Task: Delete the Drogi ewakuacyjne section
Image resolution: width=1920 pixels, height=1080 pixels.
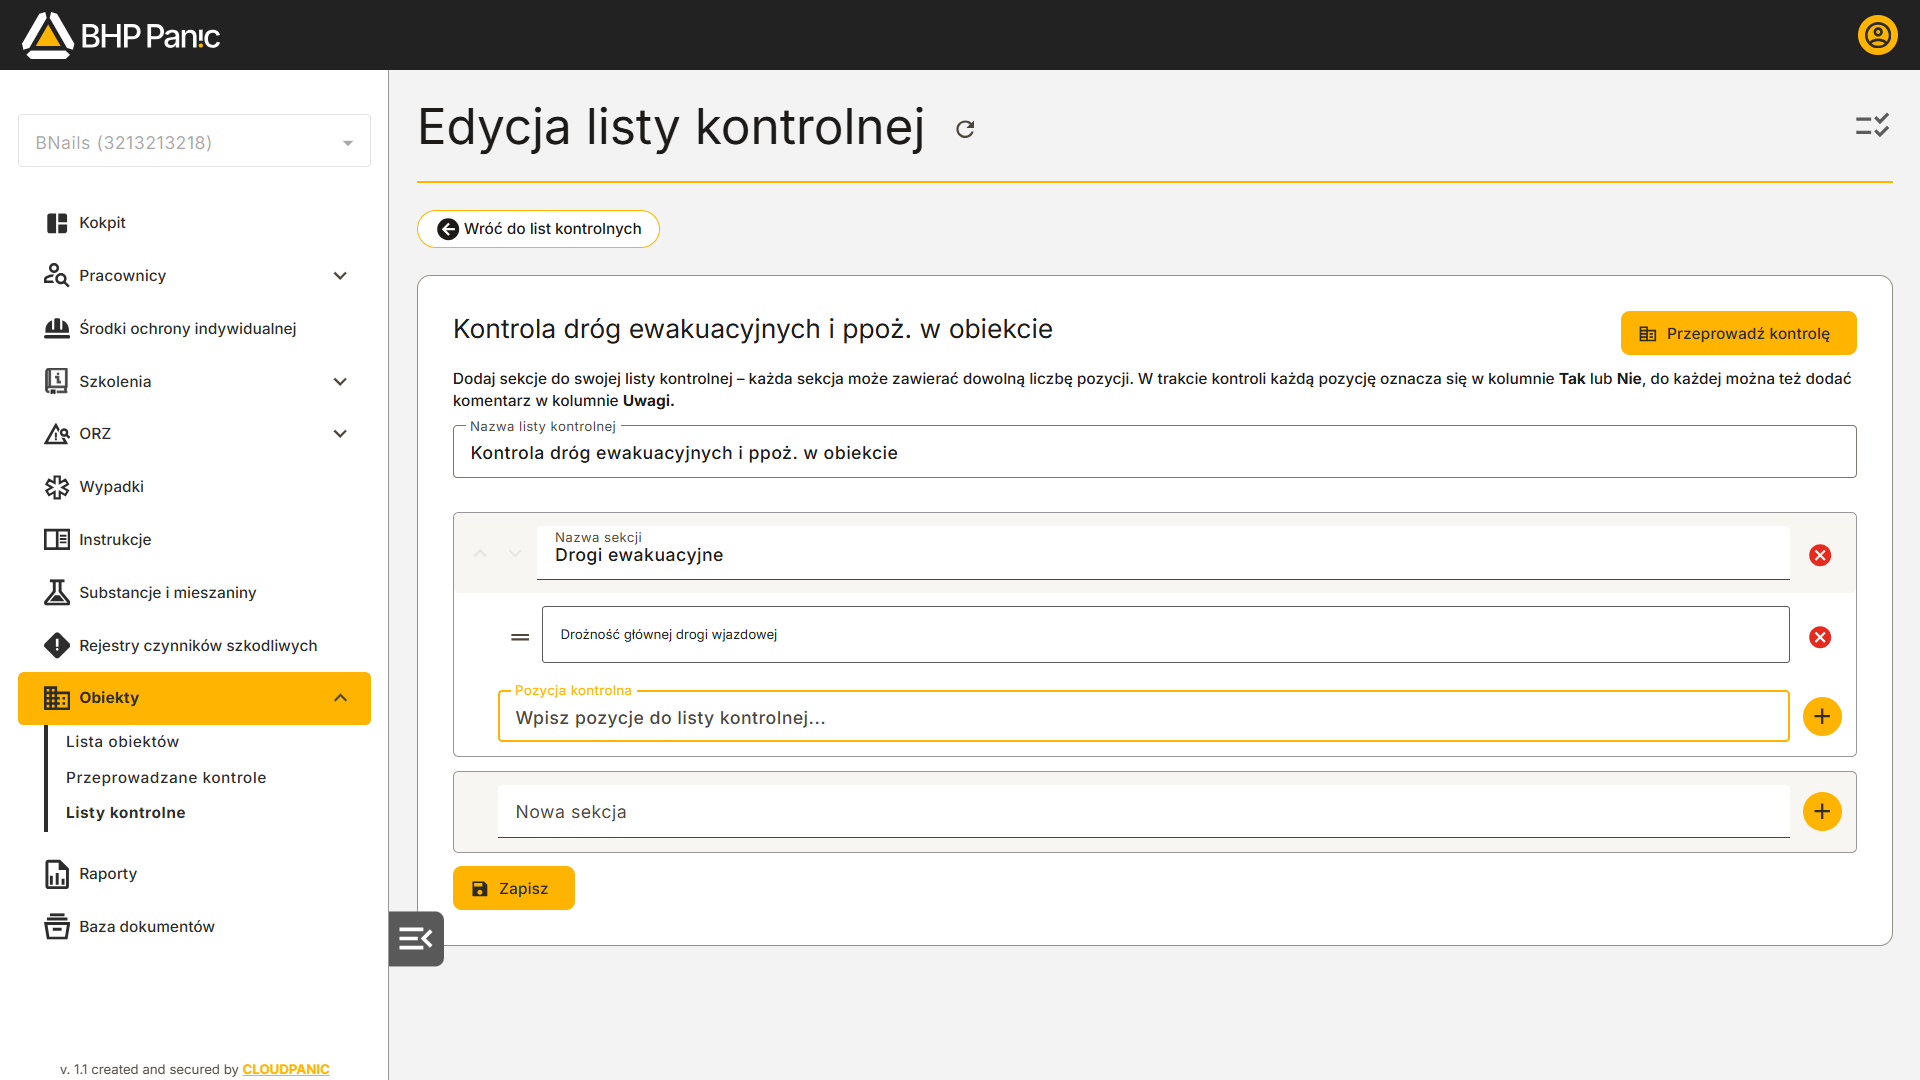Action: click(x=1820, y=555)
